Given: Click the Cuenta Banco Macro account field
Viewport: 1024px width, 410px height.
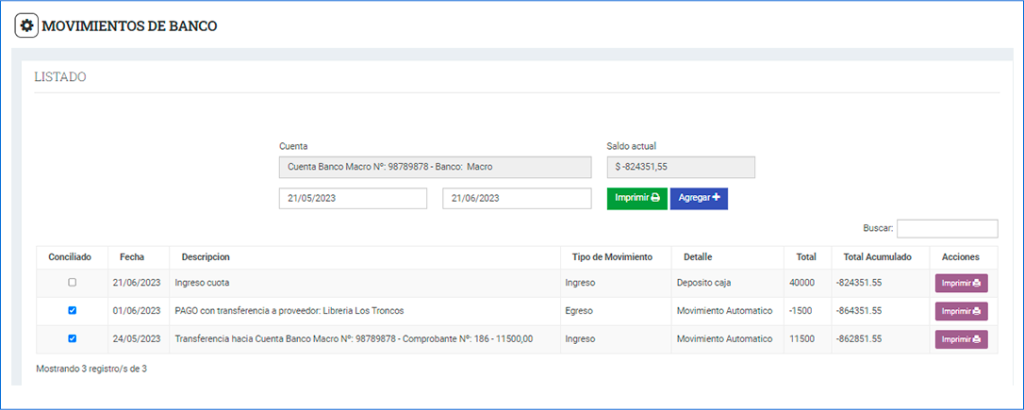Looking at the screenshot, I should pyautogui.click(x=435, y=167).
